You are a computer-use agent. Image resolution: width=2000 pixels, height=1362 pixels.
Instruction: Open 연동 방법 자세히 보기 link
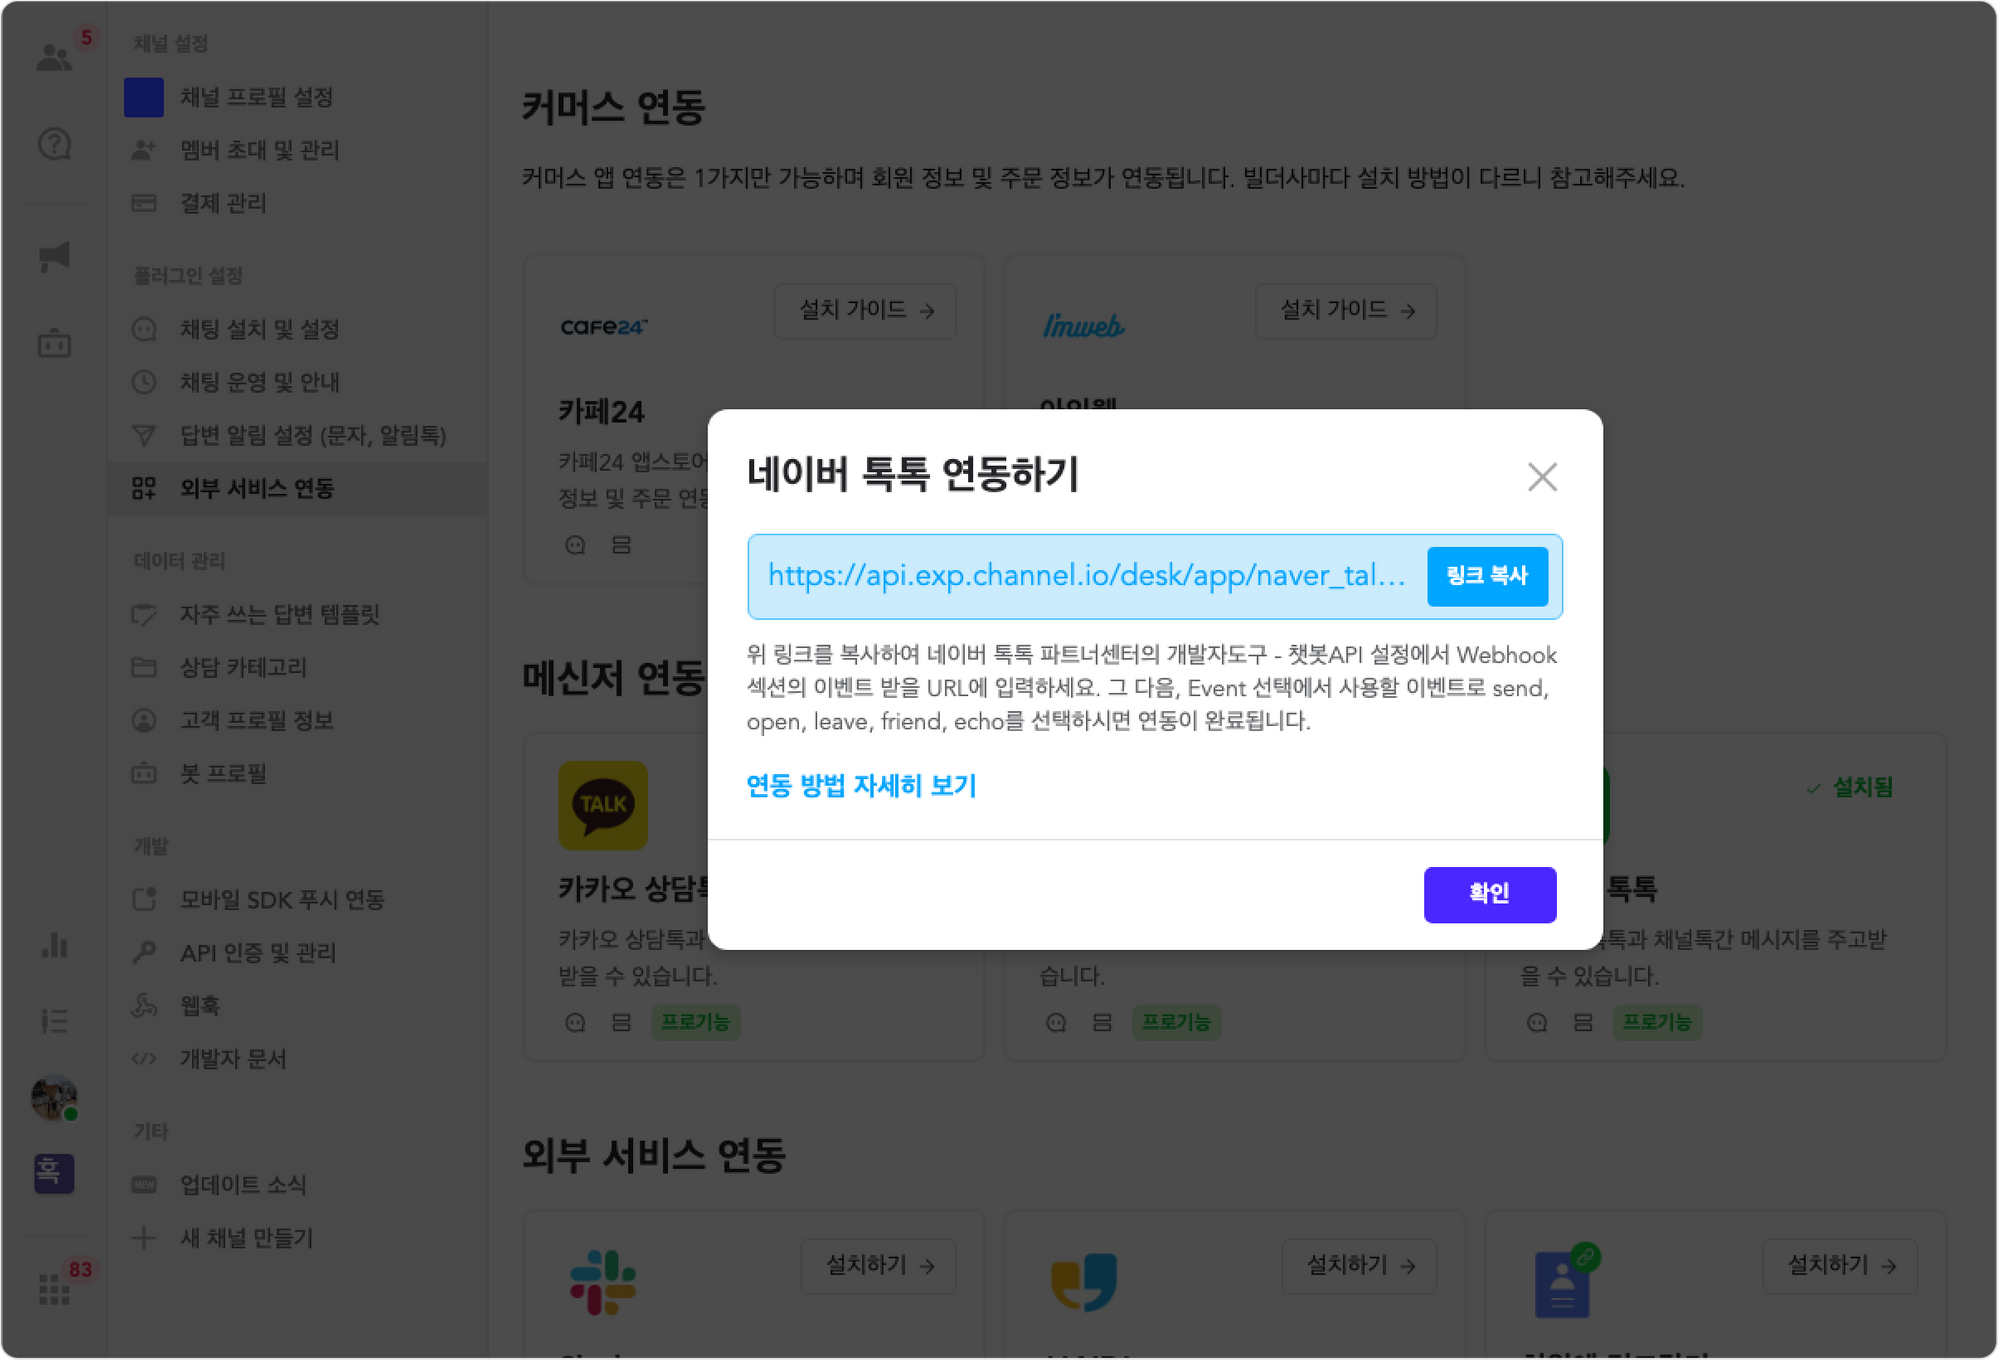click(861, 786)
